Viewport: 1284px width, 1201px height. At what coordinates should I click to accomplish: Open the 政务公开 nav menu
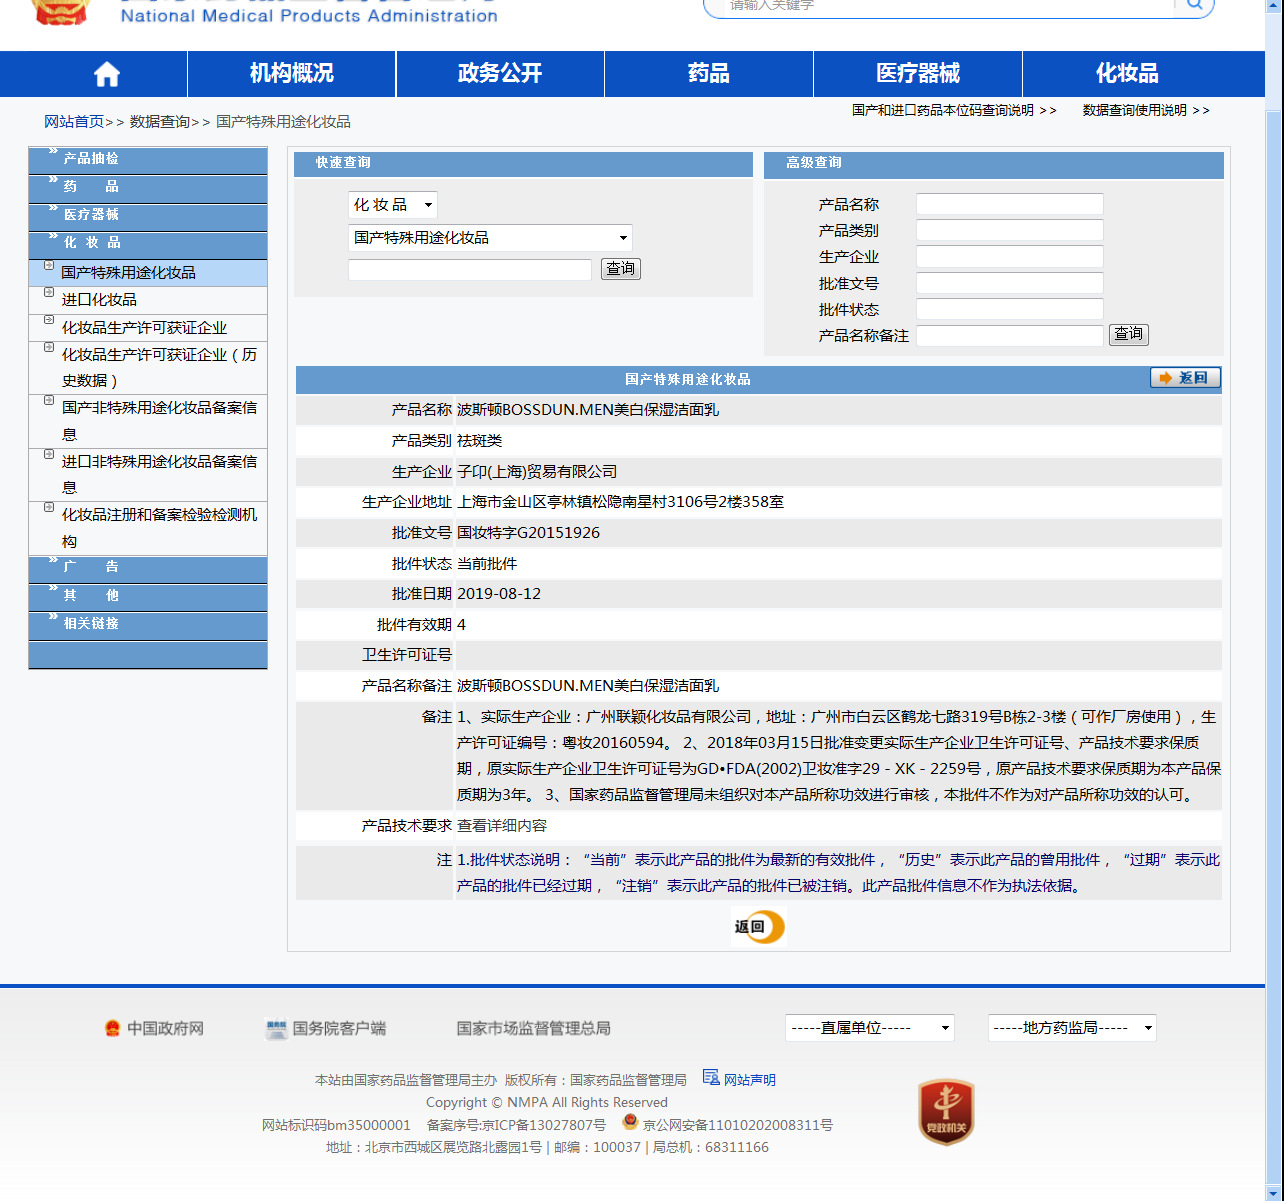click(500, 74)
